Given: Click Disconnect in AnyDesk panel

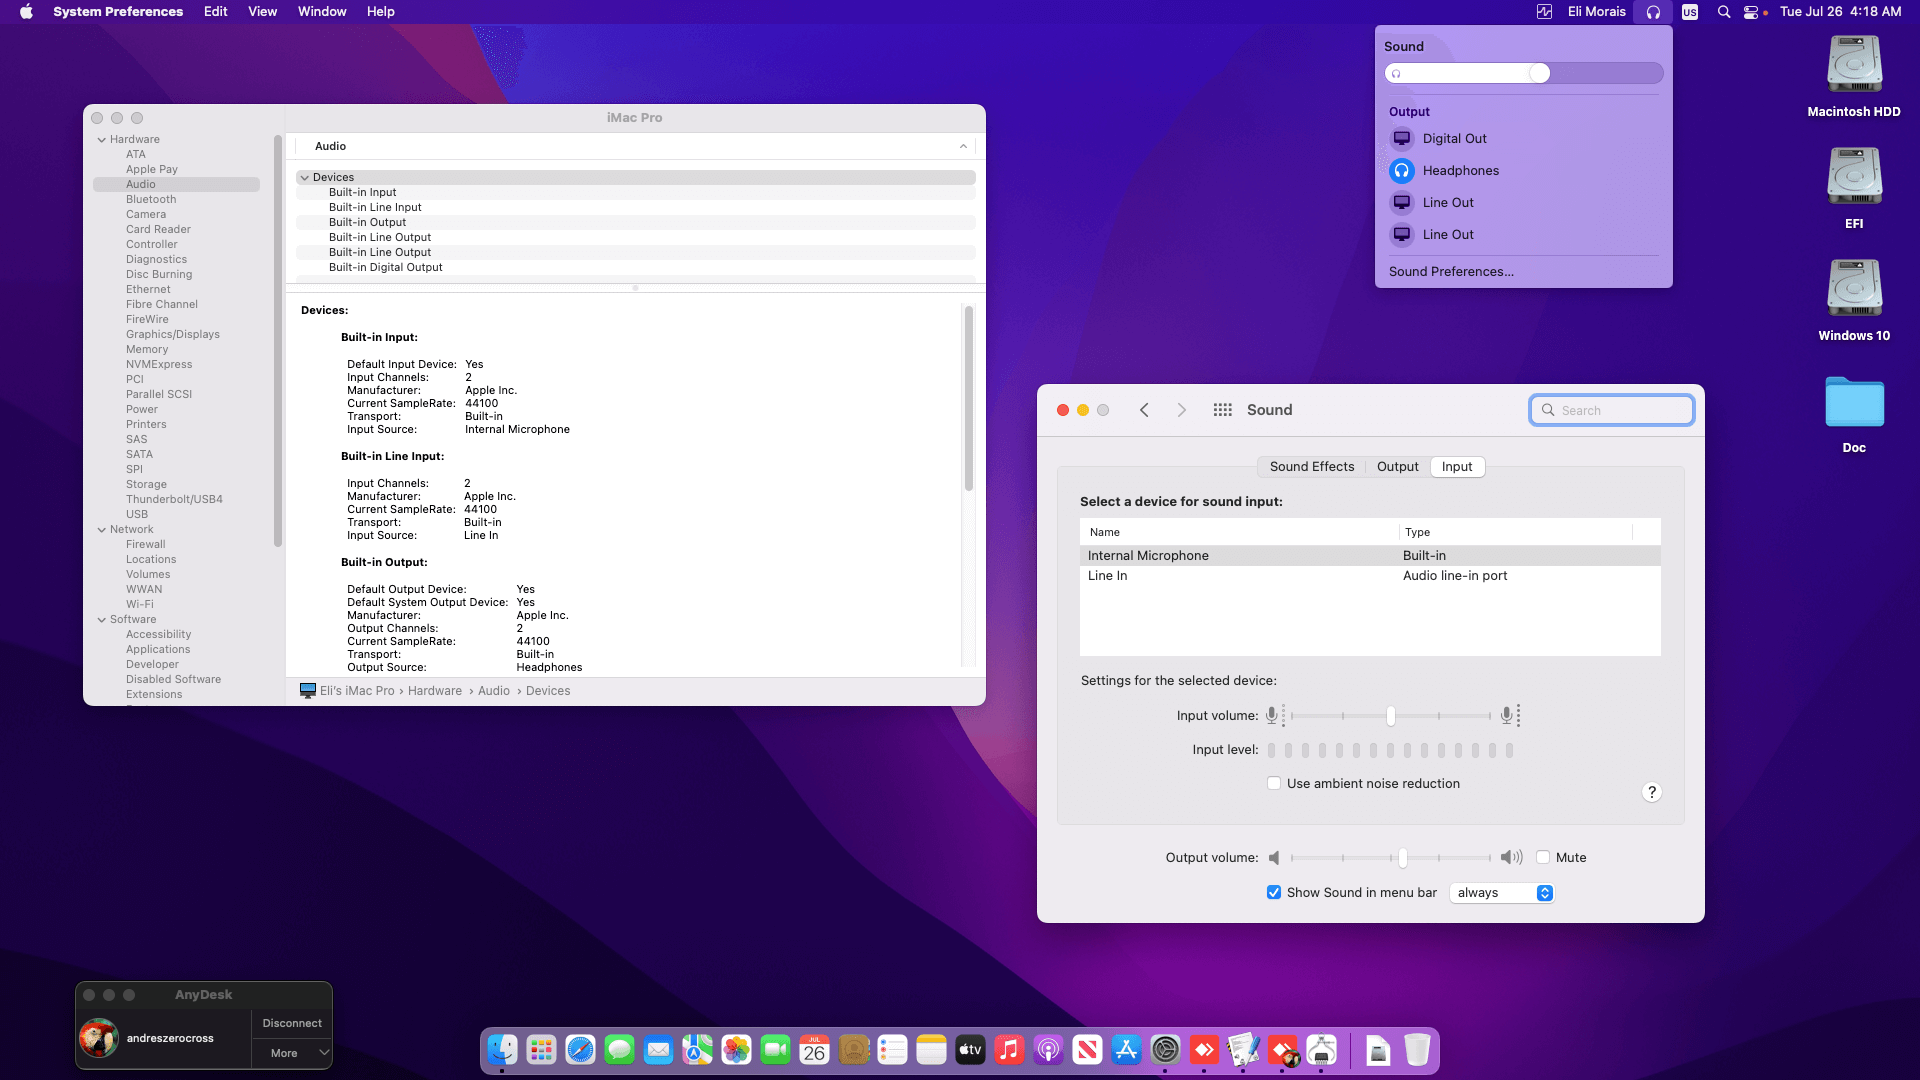Looking at the screenshot, I should [x=291, y=1023].
